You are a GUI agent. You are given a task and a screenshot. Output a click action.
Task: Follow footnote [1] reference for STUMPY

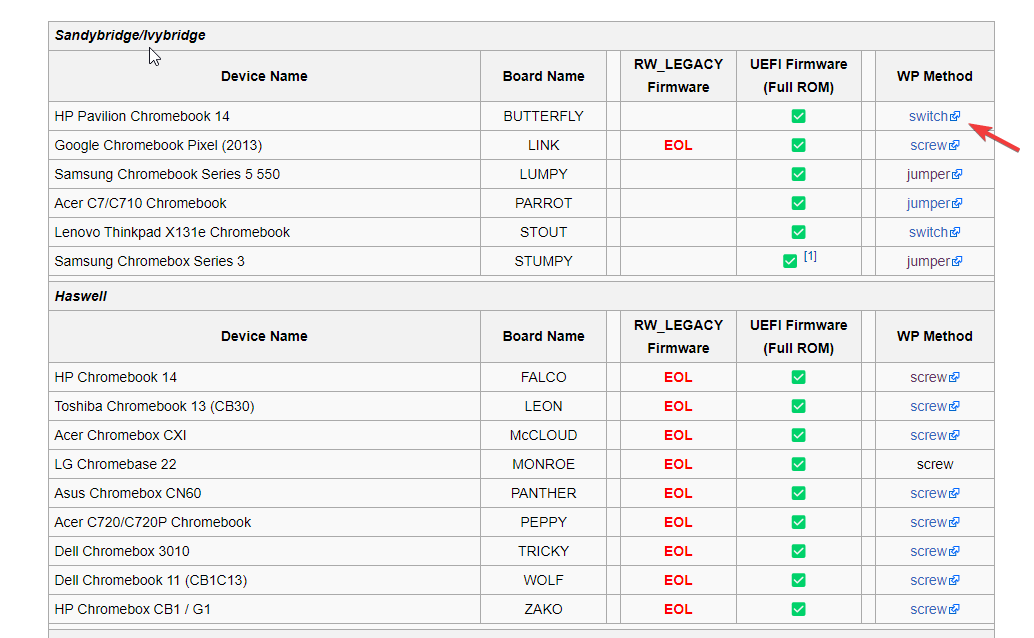click(810, 256)
